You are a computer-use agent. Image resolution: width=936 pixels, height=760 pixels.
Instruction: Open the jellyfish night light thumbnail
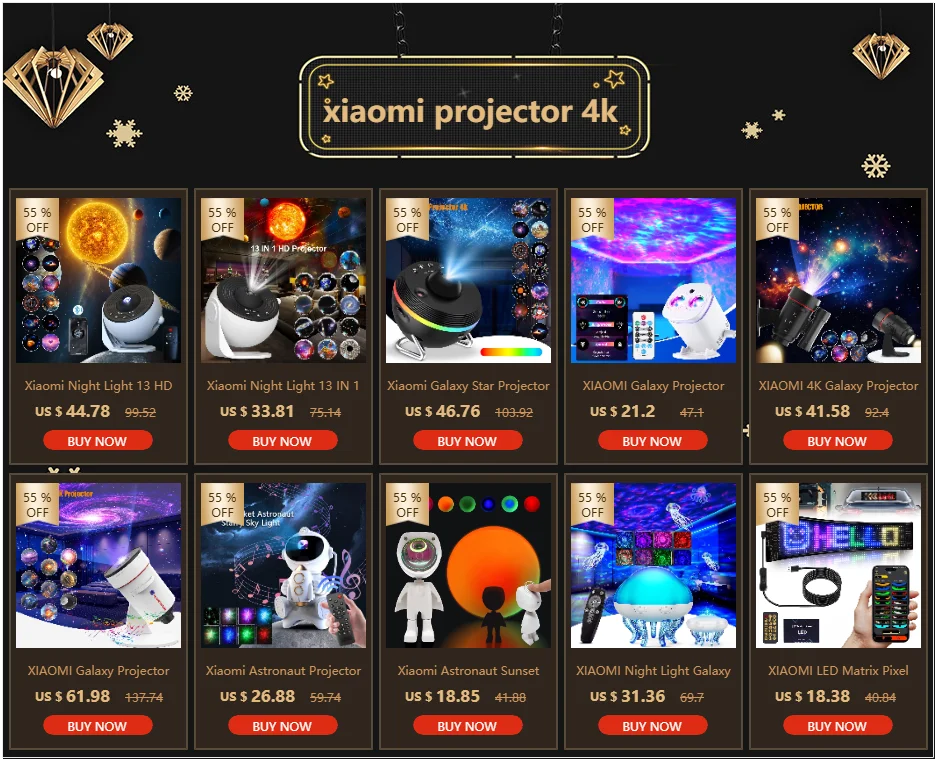pyautogui.click(x=654, y=565)
